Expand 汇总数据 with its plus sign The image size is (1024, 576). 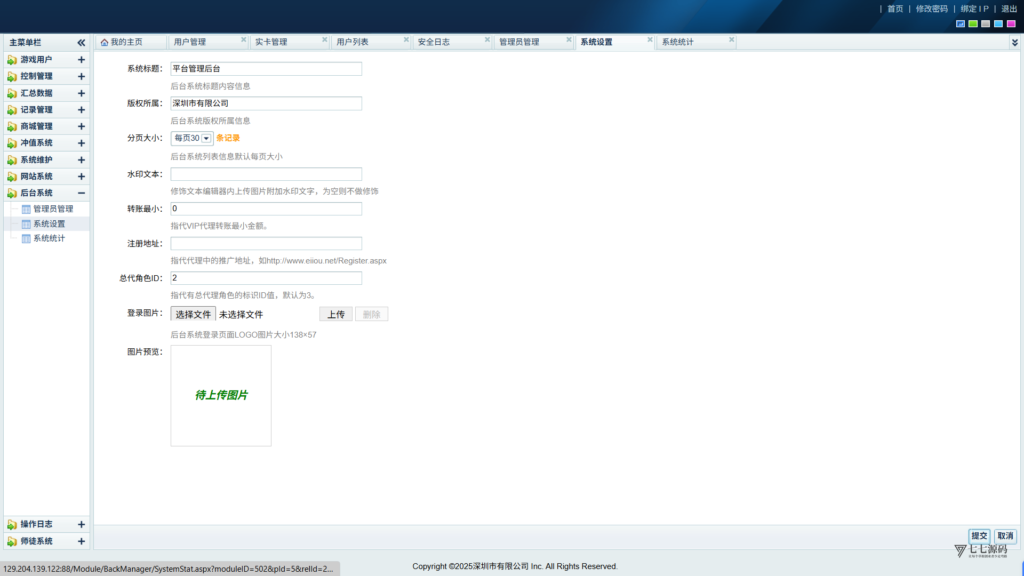tap(81, 93)
